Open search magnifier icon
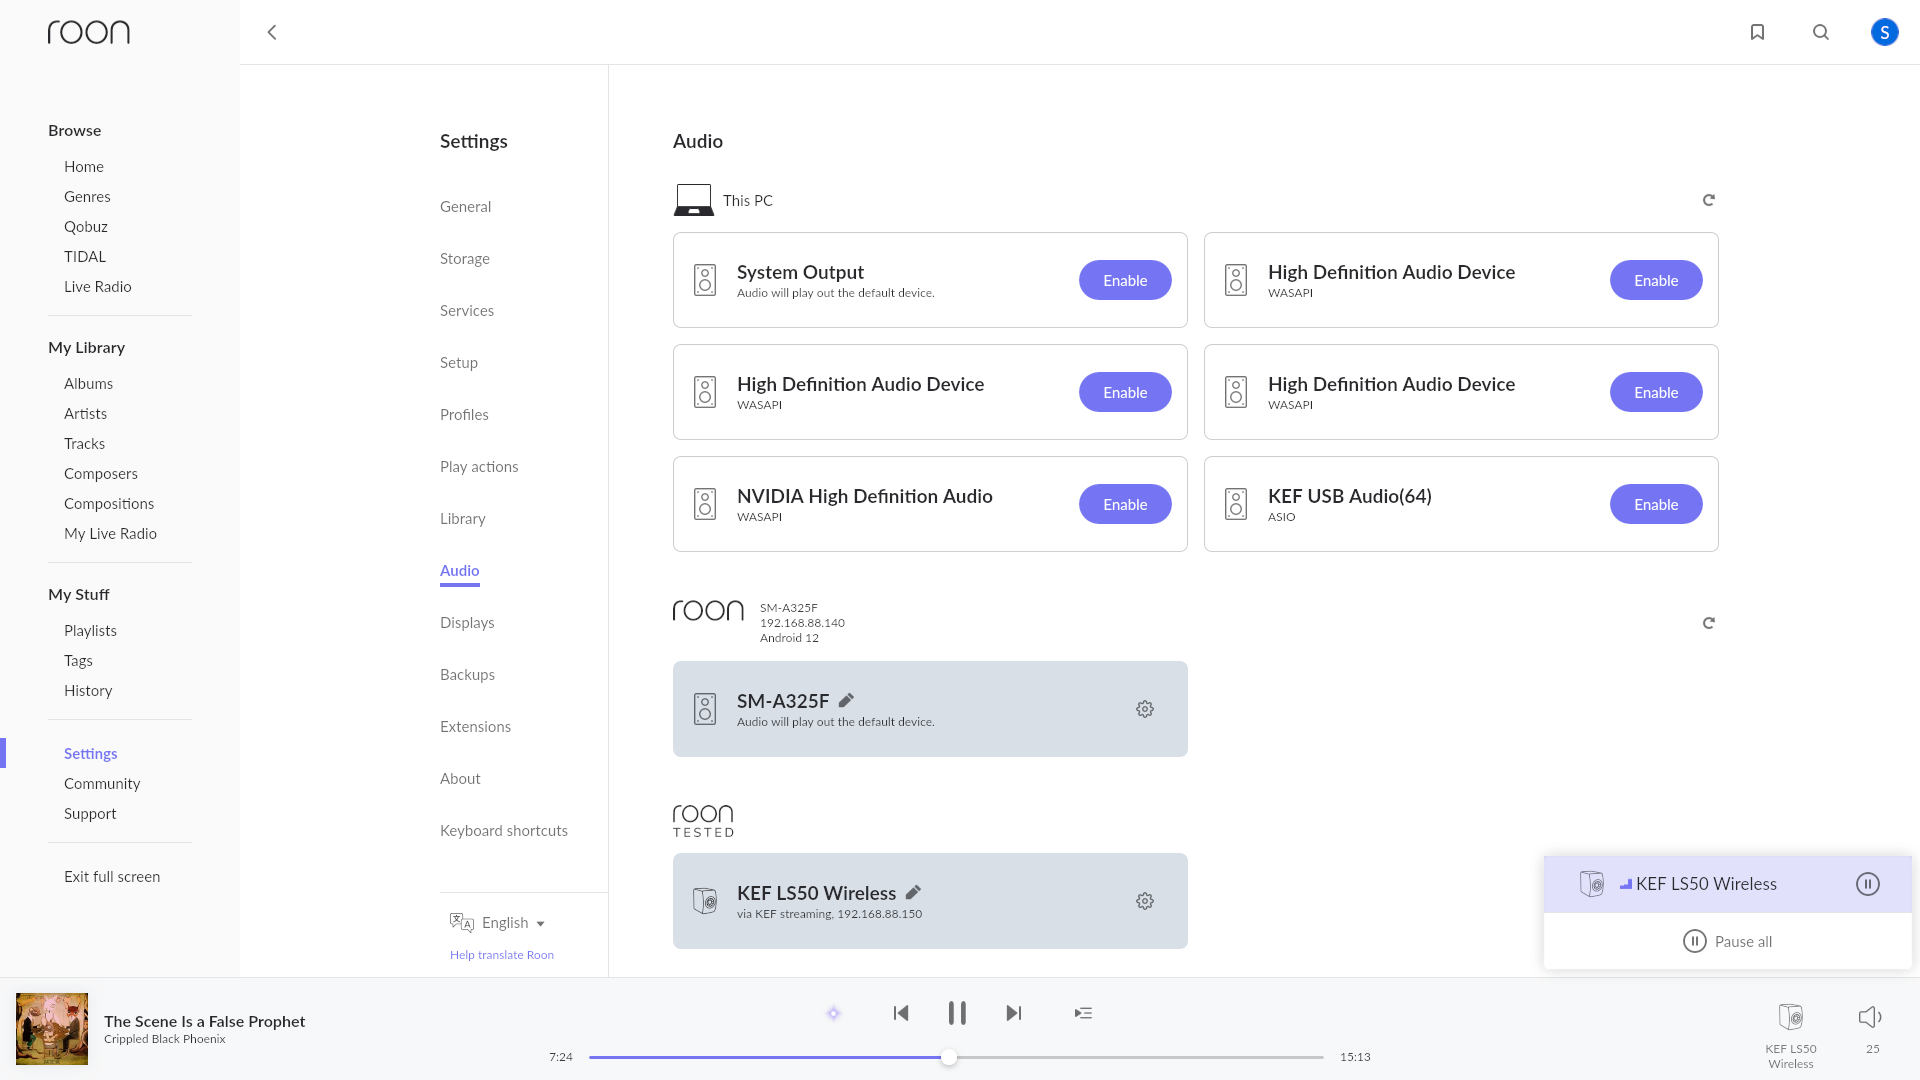This screenshot has width=1920, height=1080. click(1821, 32)
